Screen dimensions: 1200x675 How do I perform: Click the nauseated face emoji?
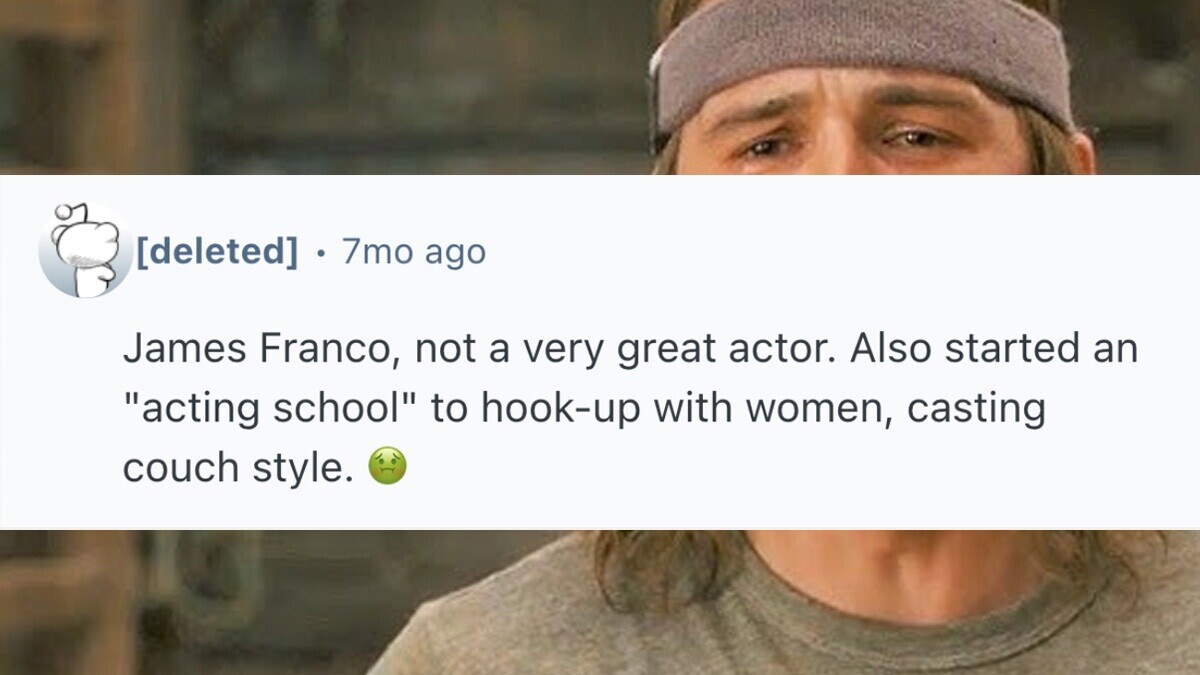coord(387,466)
